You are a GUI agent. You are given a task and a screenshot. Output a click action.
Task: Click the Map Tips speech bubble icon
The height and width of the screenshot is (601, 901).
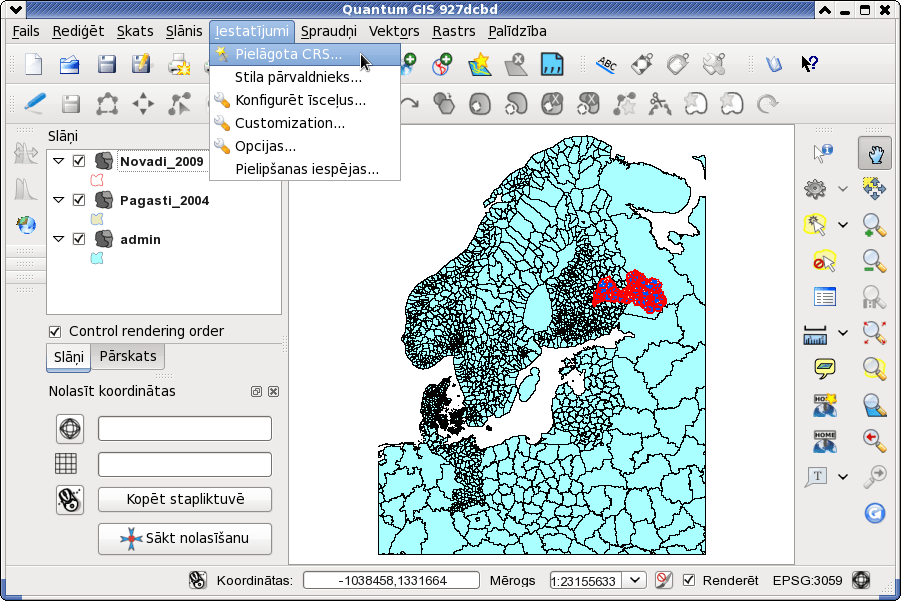point(825,368)
